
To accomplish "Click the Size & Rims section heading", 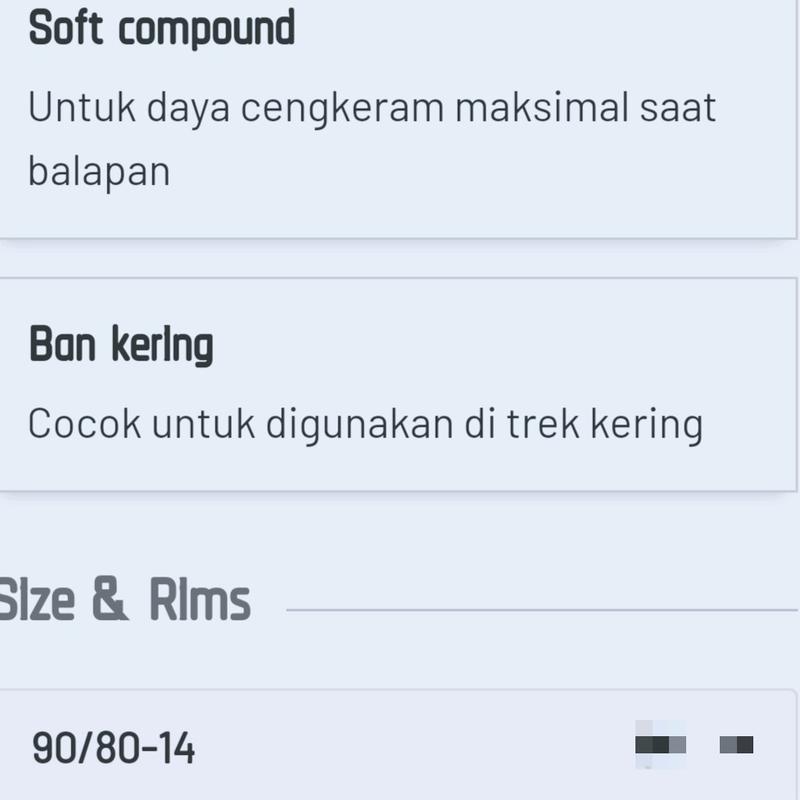I will click(x=125, y=602).
